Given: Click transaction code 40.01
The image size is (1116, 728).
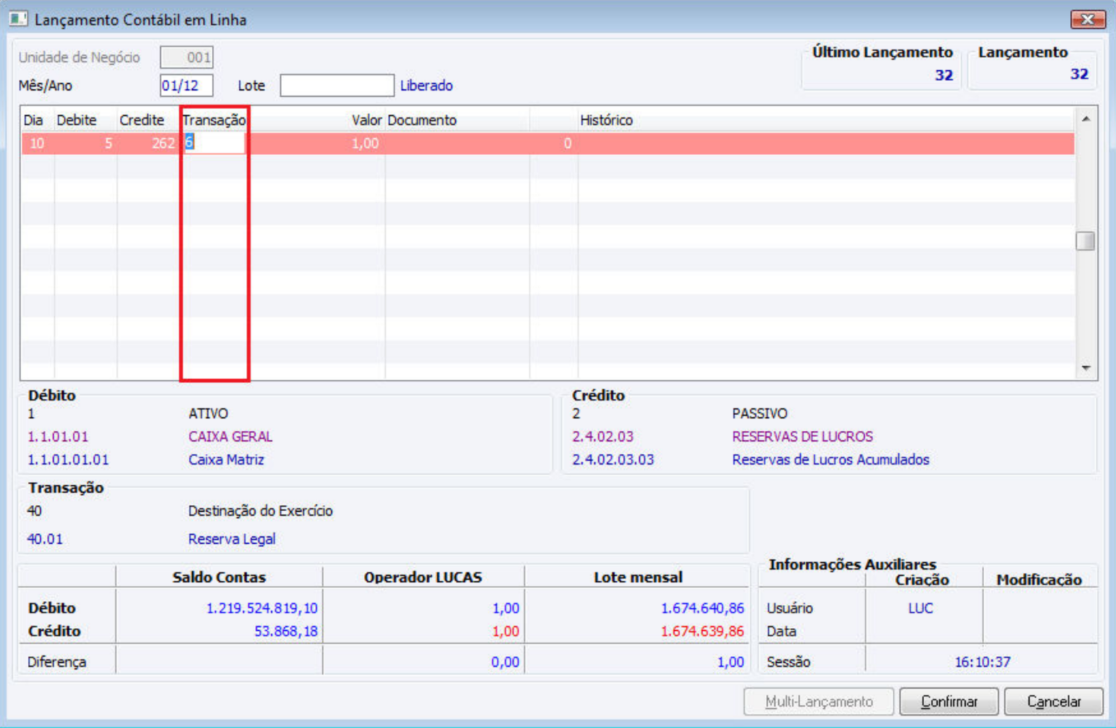Looking at the screenshot, I should tap(45, 539).
